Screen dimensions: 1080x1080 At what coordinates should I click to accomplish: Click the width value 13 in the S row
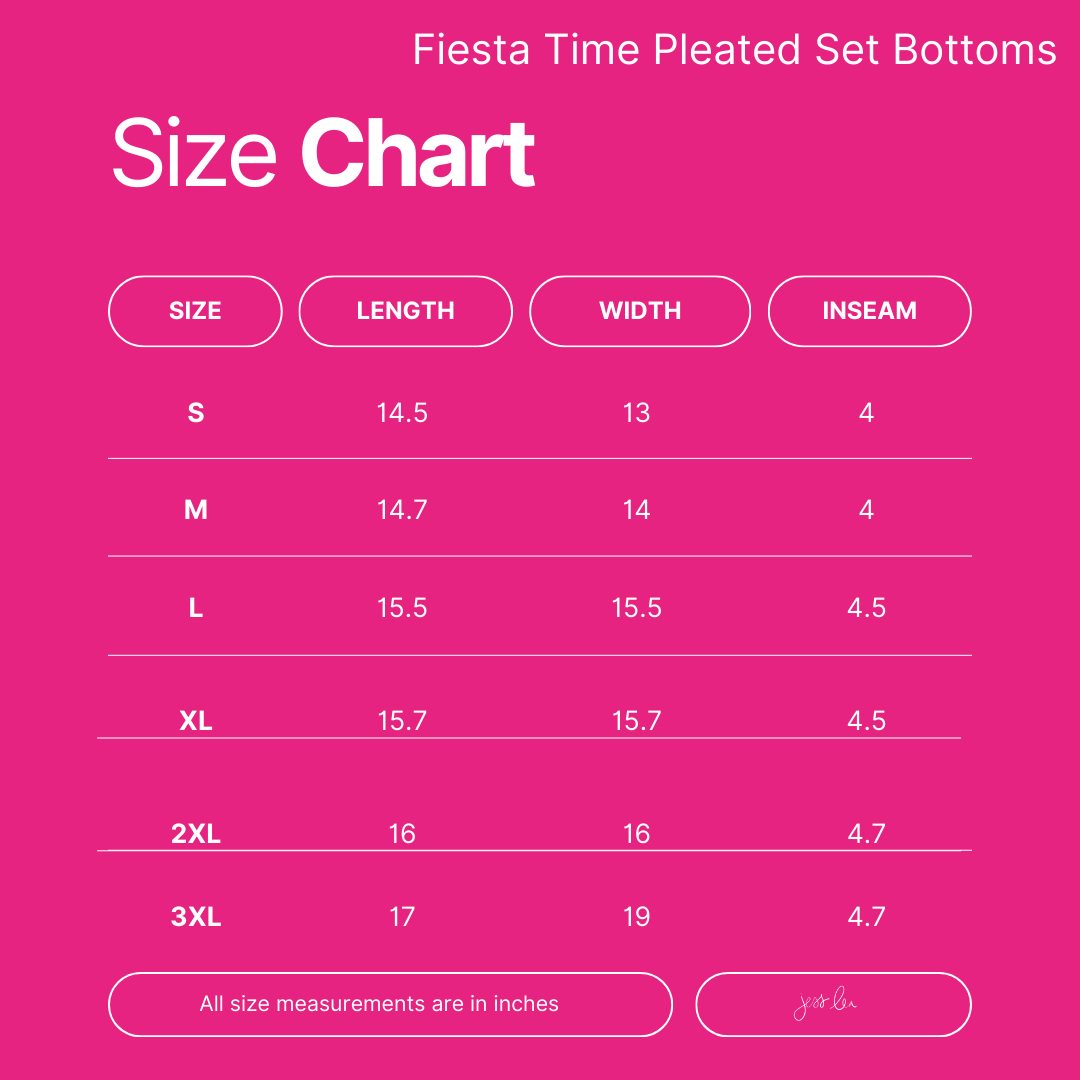(636, 412)
